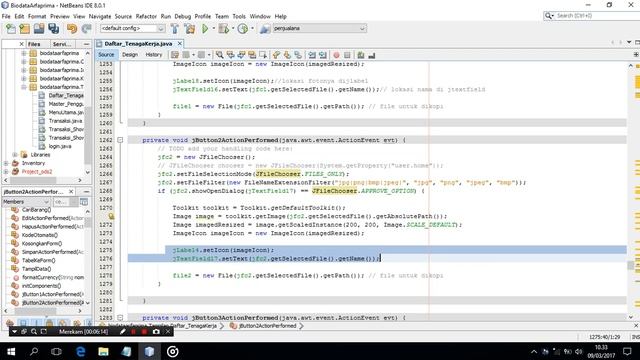Click the jButton2ActionPerformed breadcrumb at the bottom

pyautogui.click(x=267, y=326)
